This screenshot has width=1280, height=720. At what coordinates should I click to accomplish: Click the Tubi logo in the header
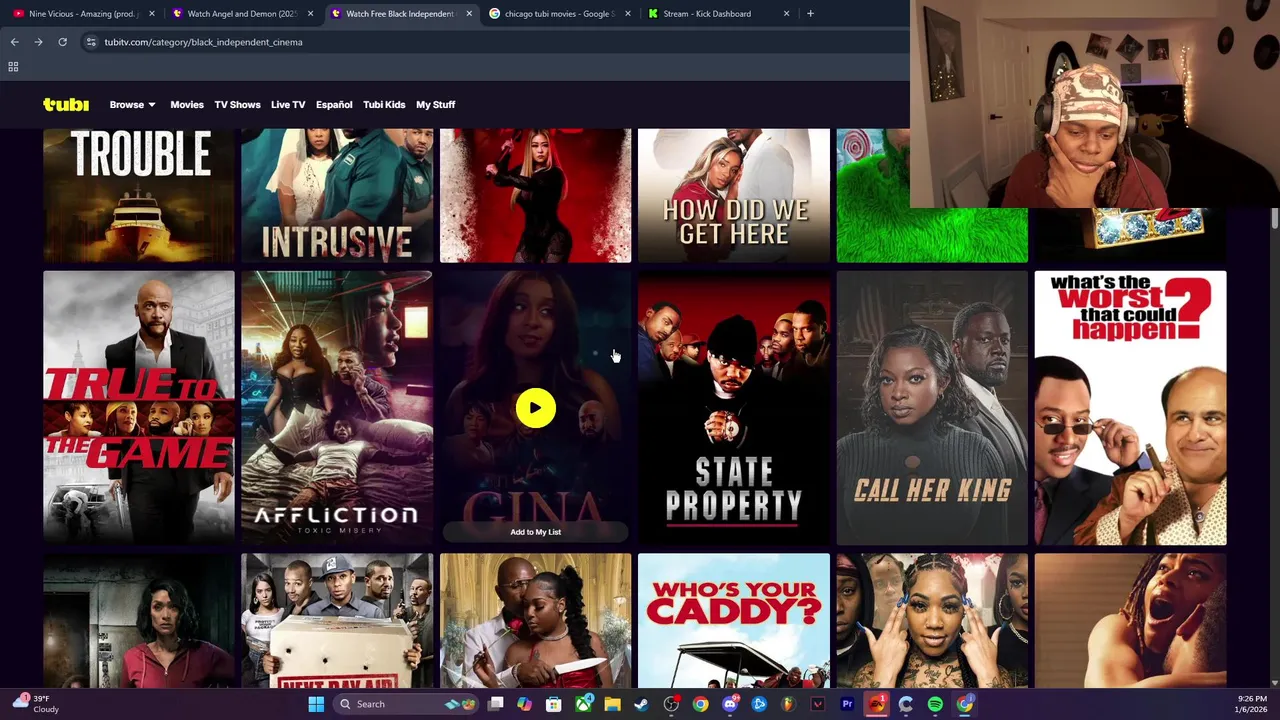pyautogui.click(x=66, y=104)
